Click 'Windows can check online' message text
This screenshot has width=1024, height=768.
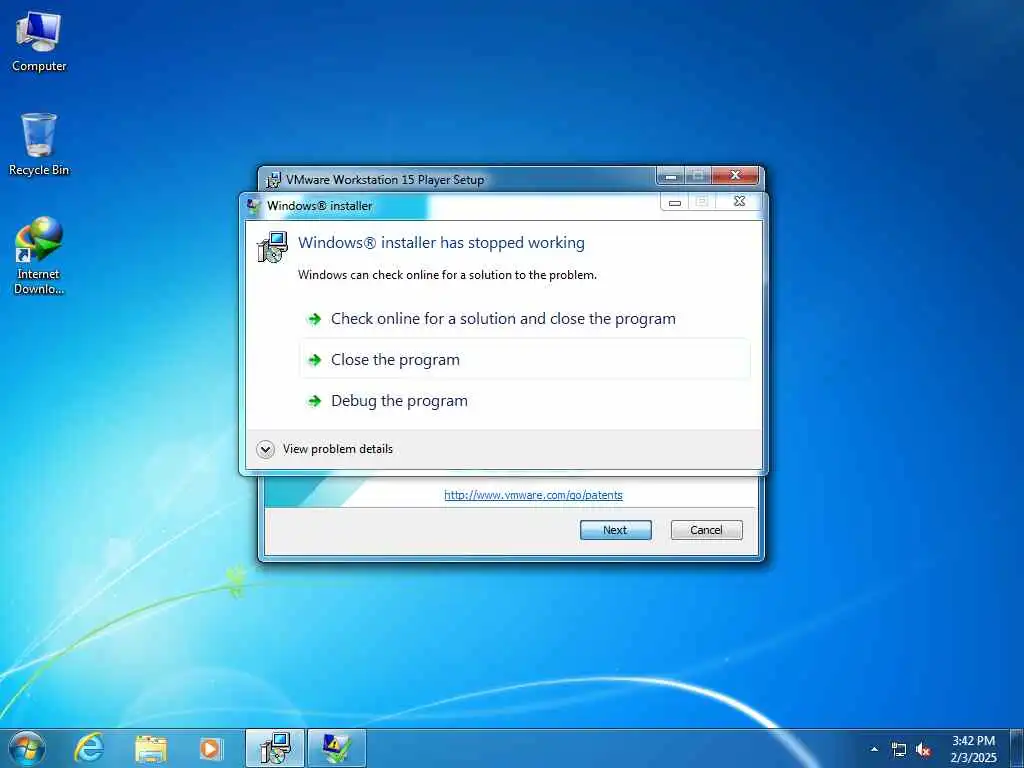tap(447, 275)
